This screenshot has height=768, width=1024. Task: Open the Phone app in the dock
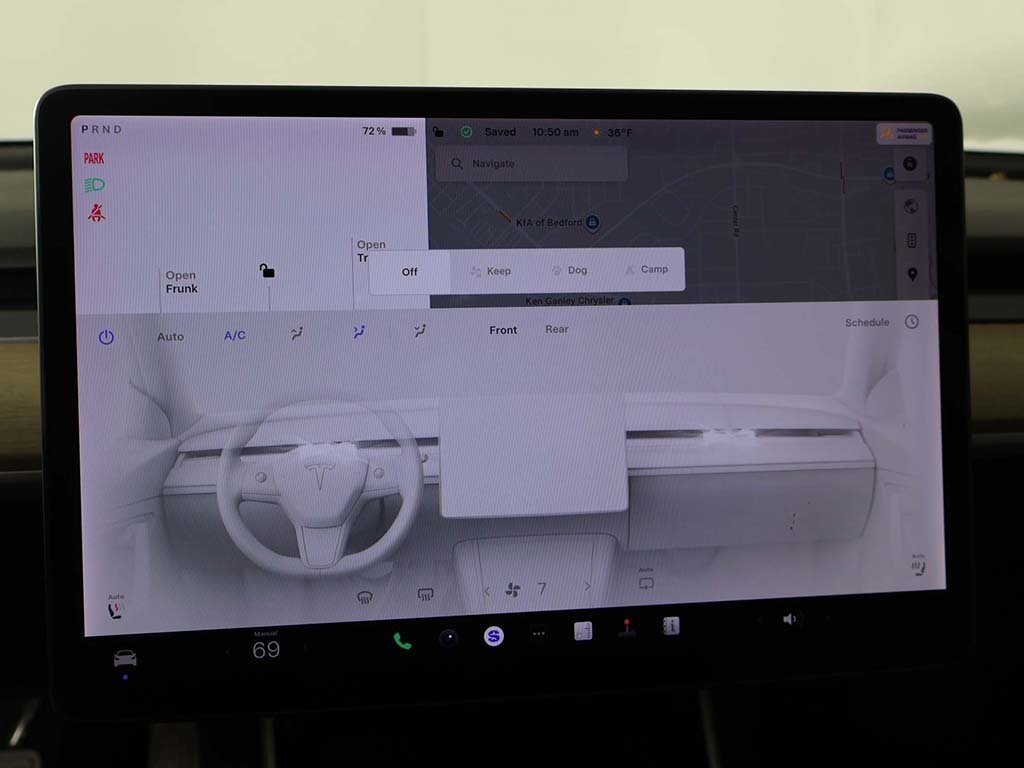[402, 641]
